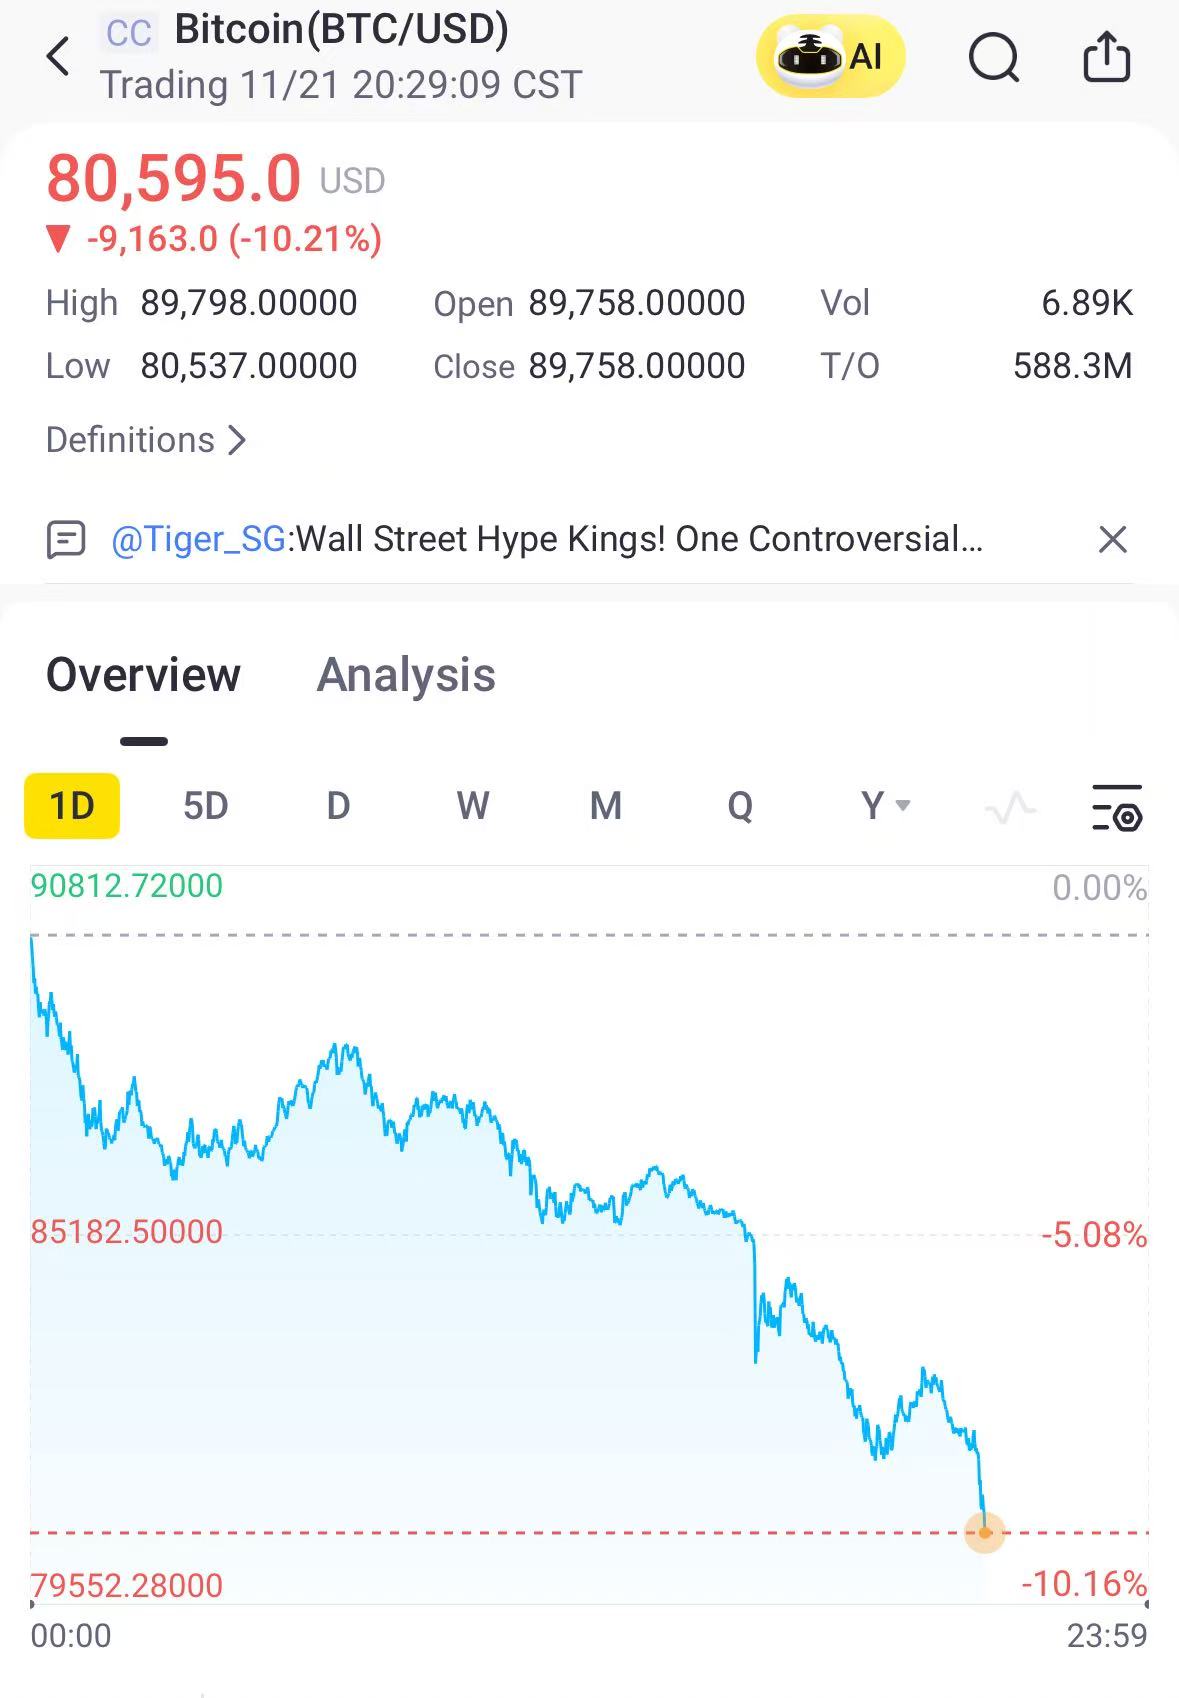Select the 1D timeframe

(72, 806)
